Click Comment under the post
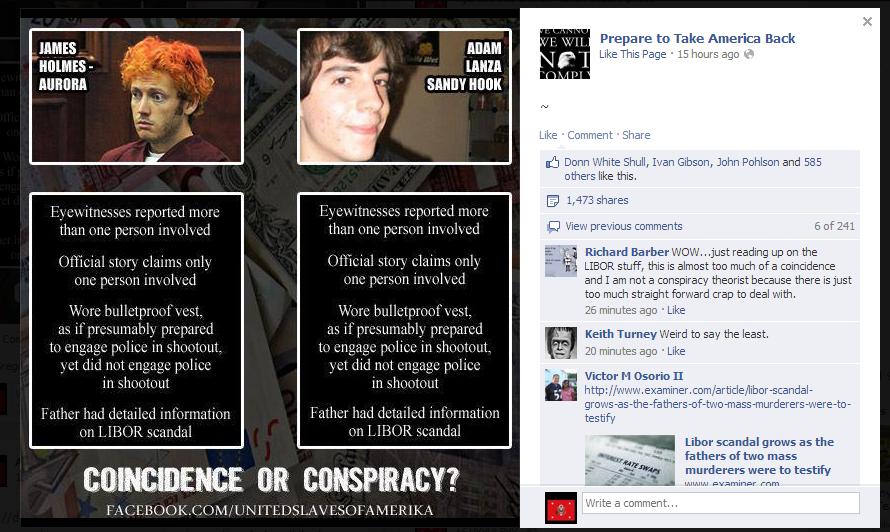890x532 pixels. (x=590, y=135)
